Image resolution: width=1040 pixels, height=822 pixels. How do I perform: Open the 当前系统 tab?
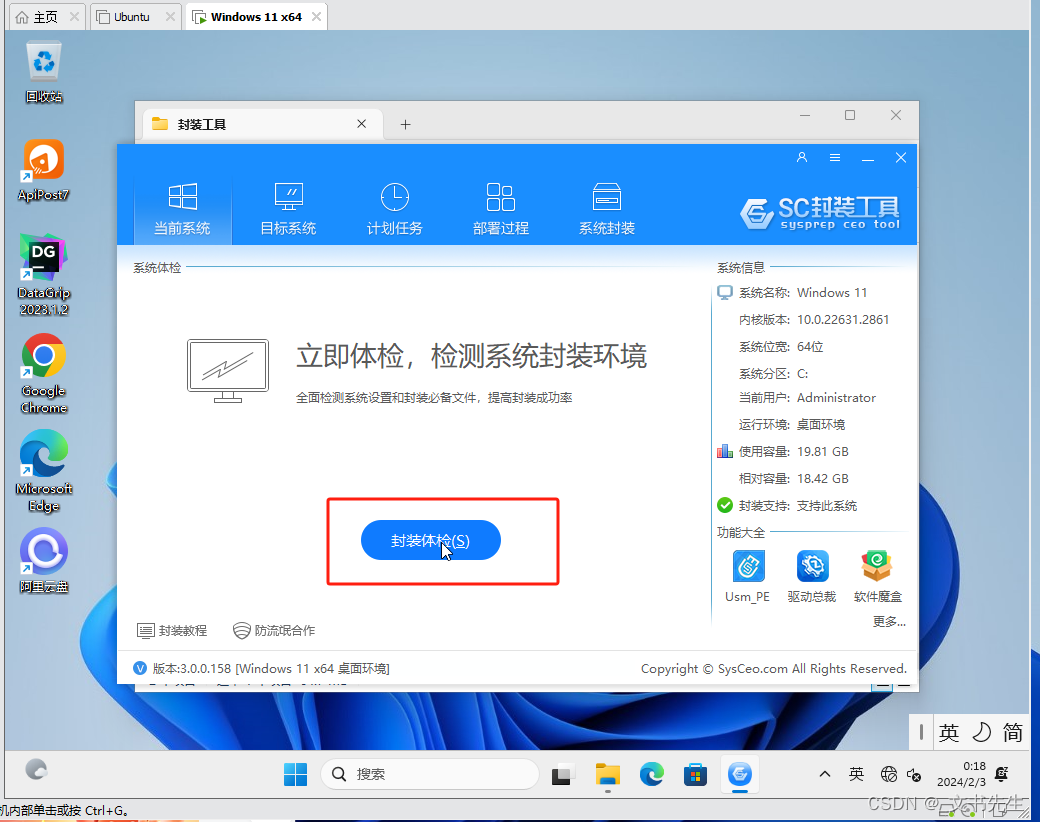point(182,209)
